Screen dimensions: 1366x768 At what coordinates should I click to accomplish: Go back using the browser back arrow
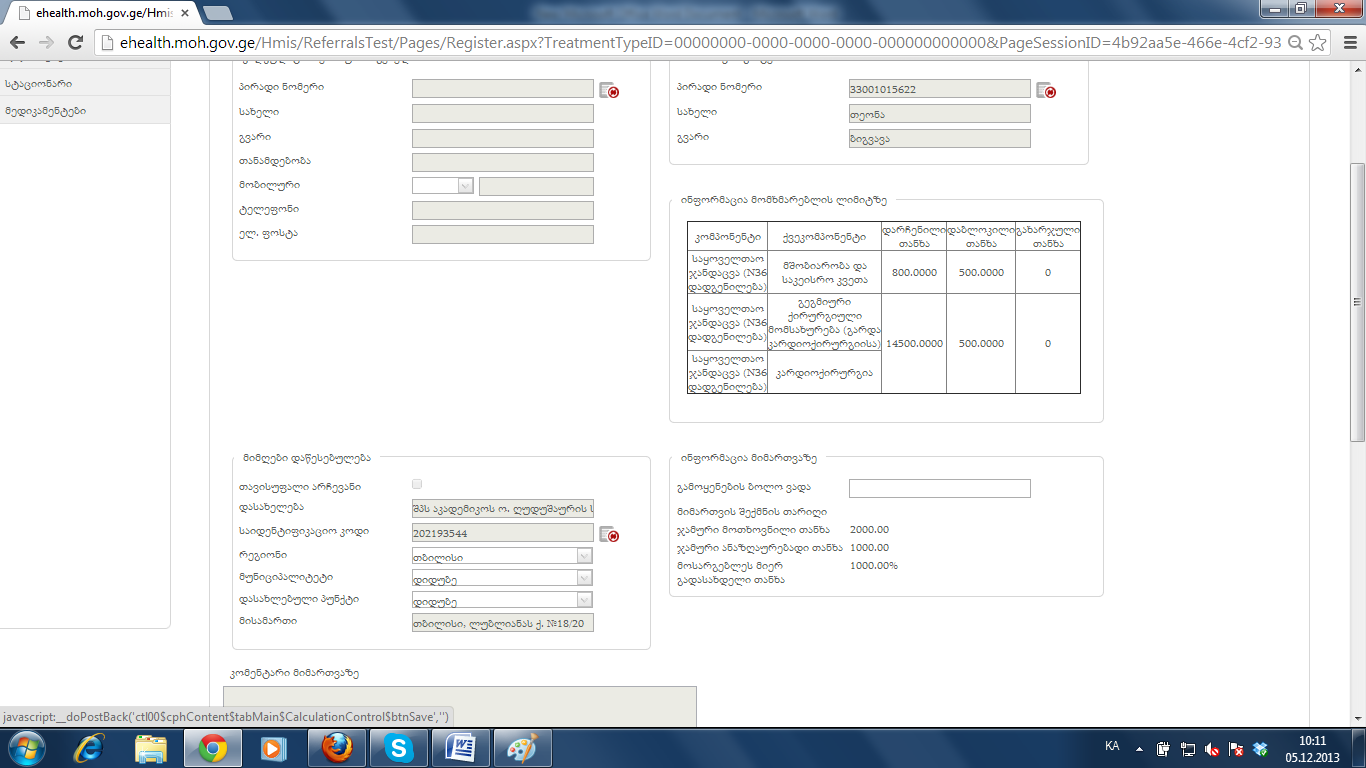point(18,43)
